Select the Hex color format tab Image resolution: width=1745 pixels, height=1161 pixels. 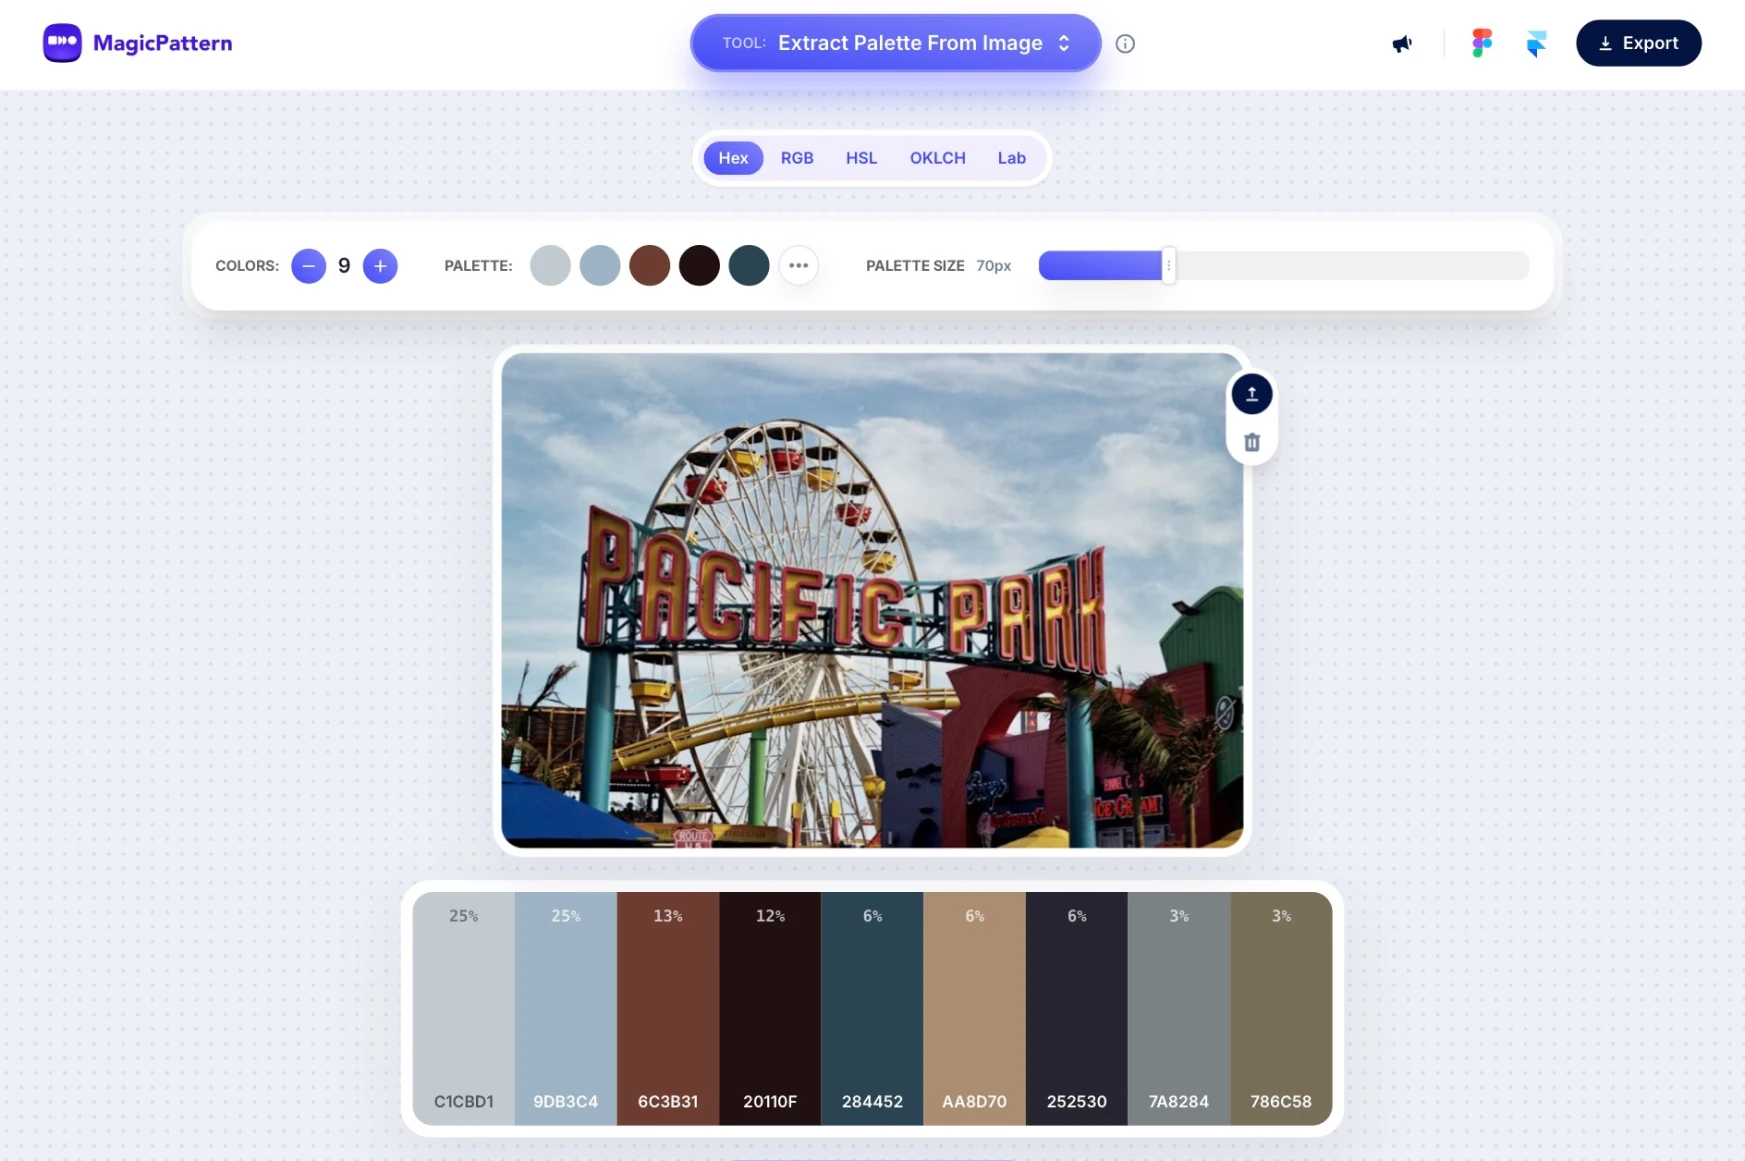coord(733,158)
